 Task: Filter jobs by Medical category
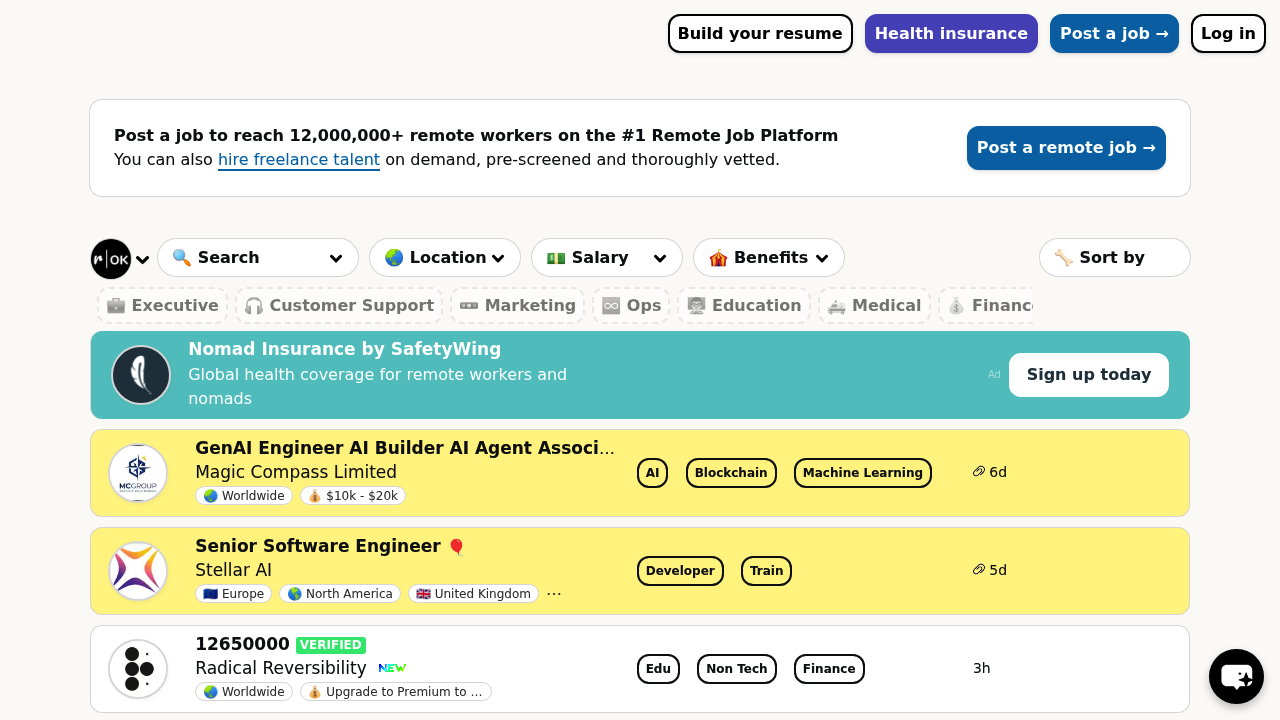875,306
